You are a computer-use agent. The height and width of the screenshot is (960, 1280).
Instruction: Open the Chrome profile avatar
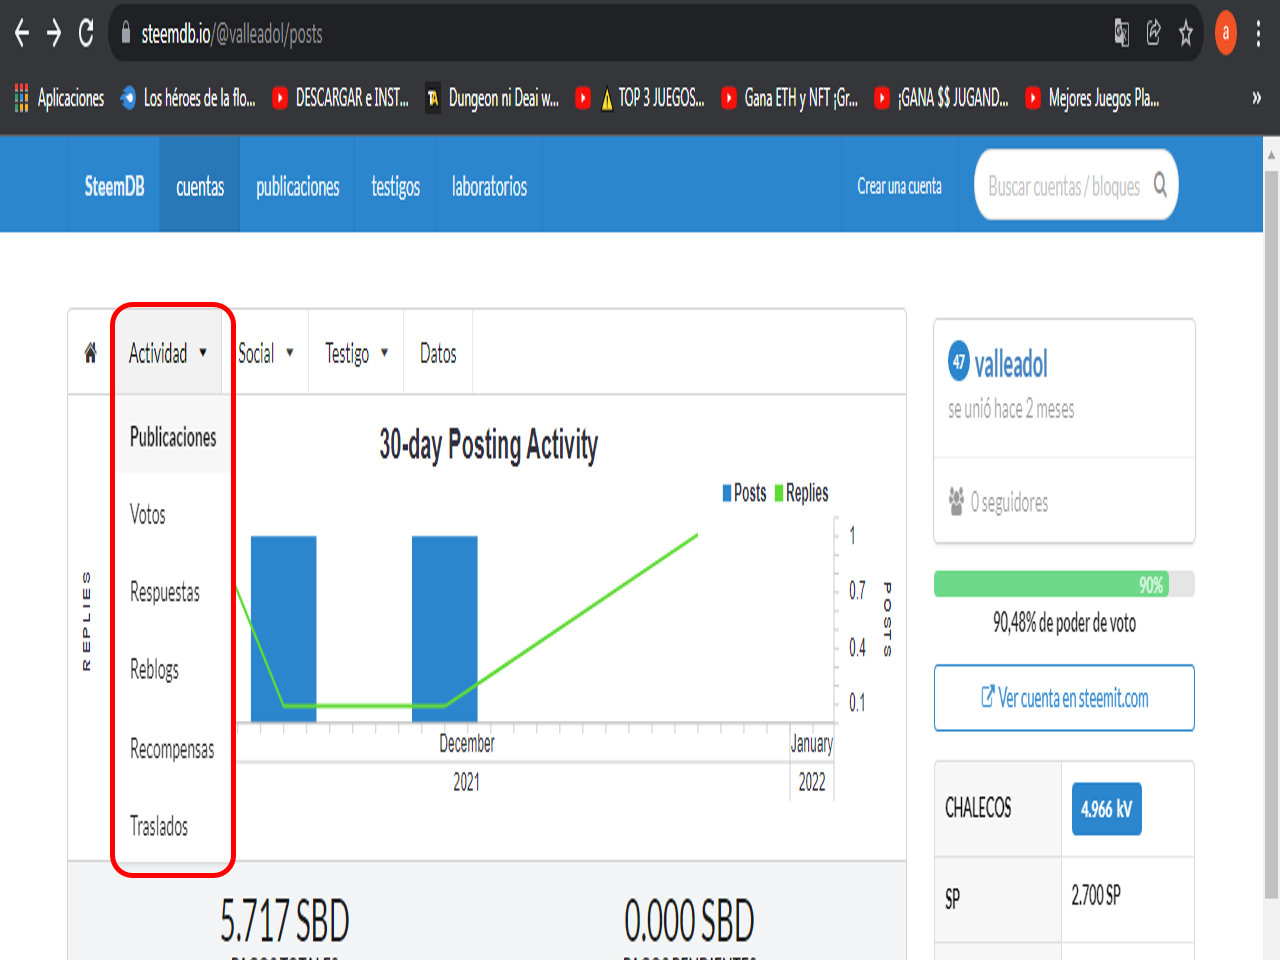click(x=1226, y=33)
